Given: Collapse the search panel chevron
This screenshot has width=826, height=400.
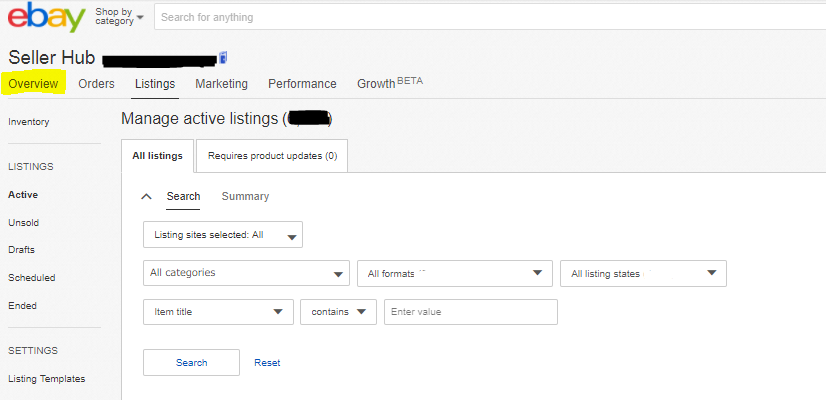Looking at the screenshot, I should [x=146, y=197].
